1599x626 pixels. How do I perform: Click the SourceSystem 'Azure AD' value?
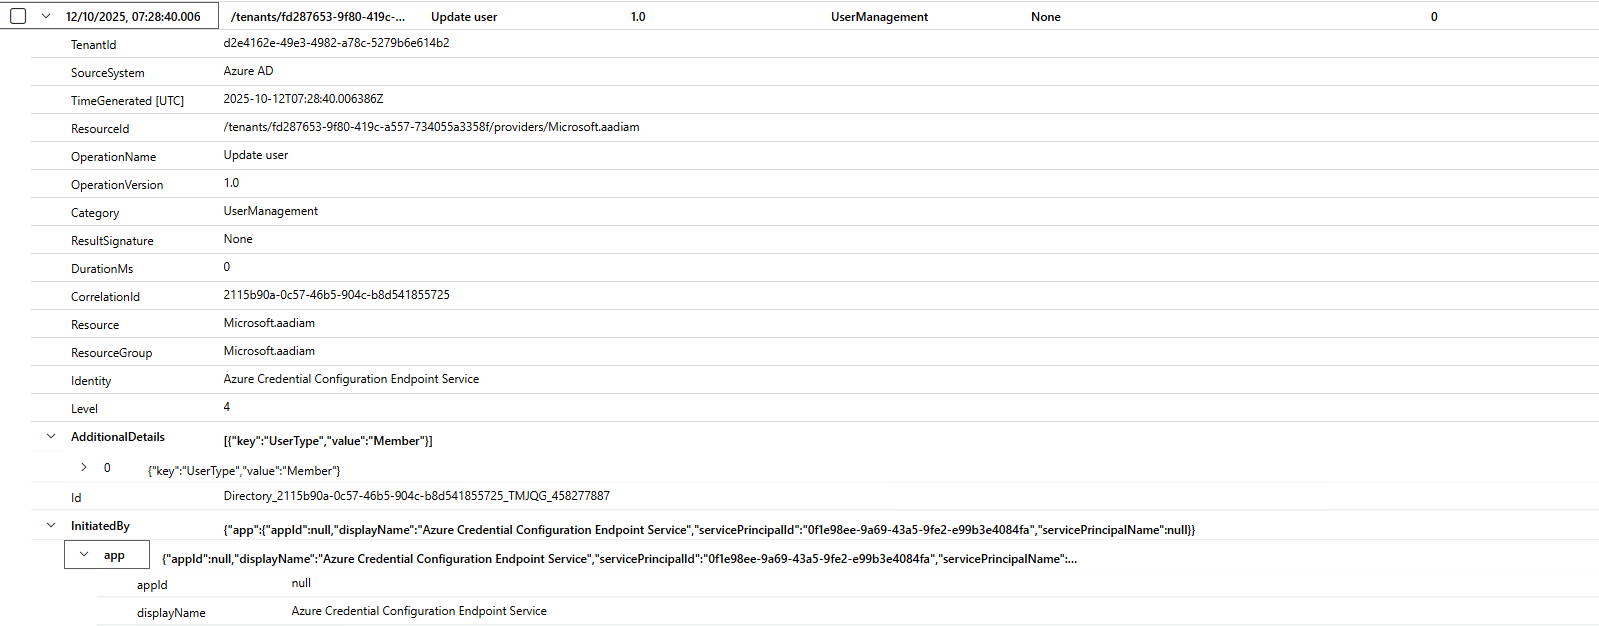pos(248,71)
